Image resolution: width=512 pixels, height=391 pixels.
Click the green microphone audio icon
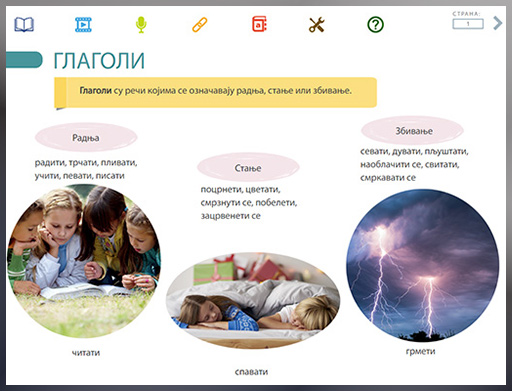pyautogui.click(x=141, y=25)
